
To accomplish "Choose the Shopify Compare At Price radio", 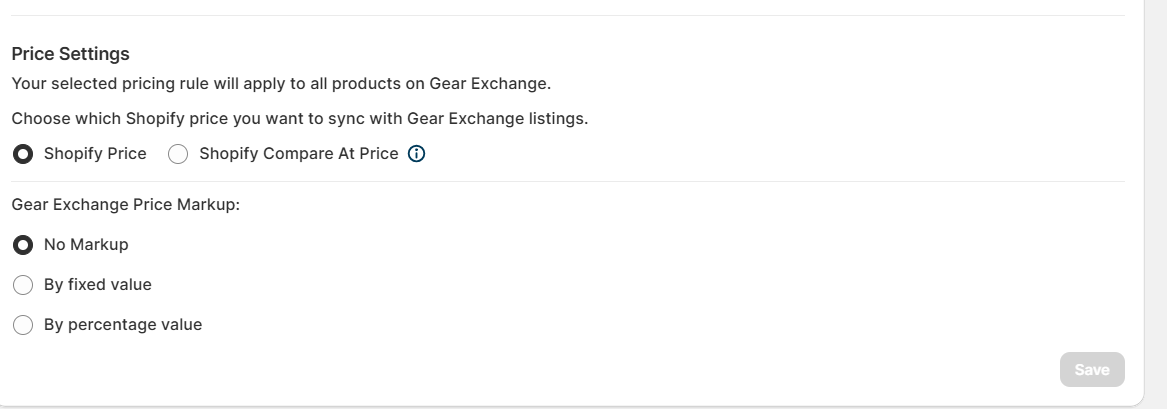I will tap(178, 154).
